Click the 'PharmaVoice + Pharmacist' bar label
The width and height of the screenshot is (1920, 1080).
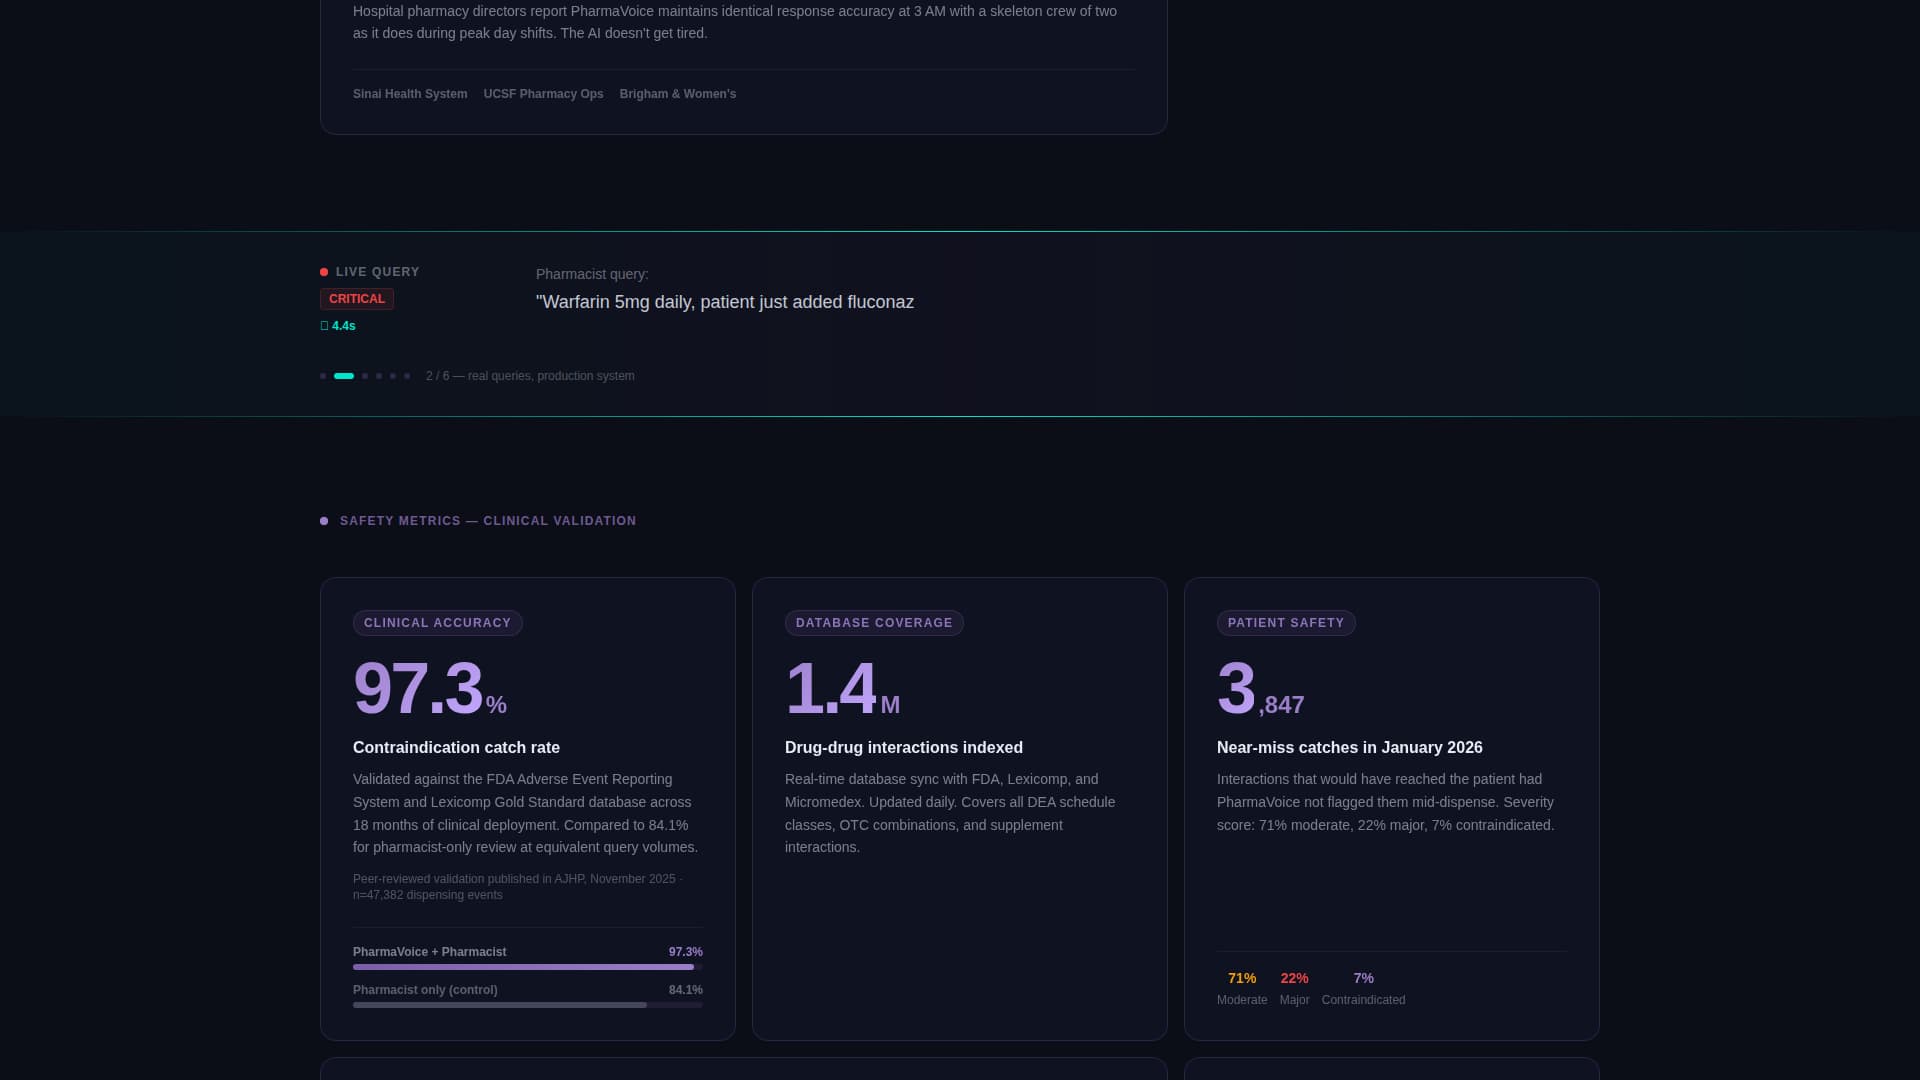tap(429, 952)
